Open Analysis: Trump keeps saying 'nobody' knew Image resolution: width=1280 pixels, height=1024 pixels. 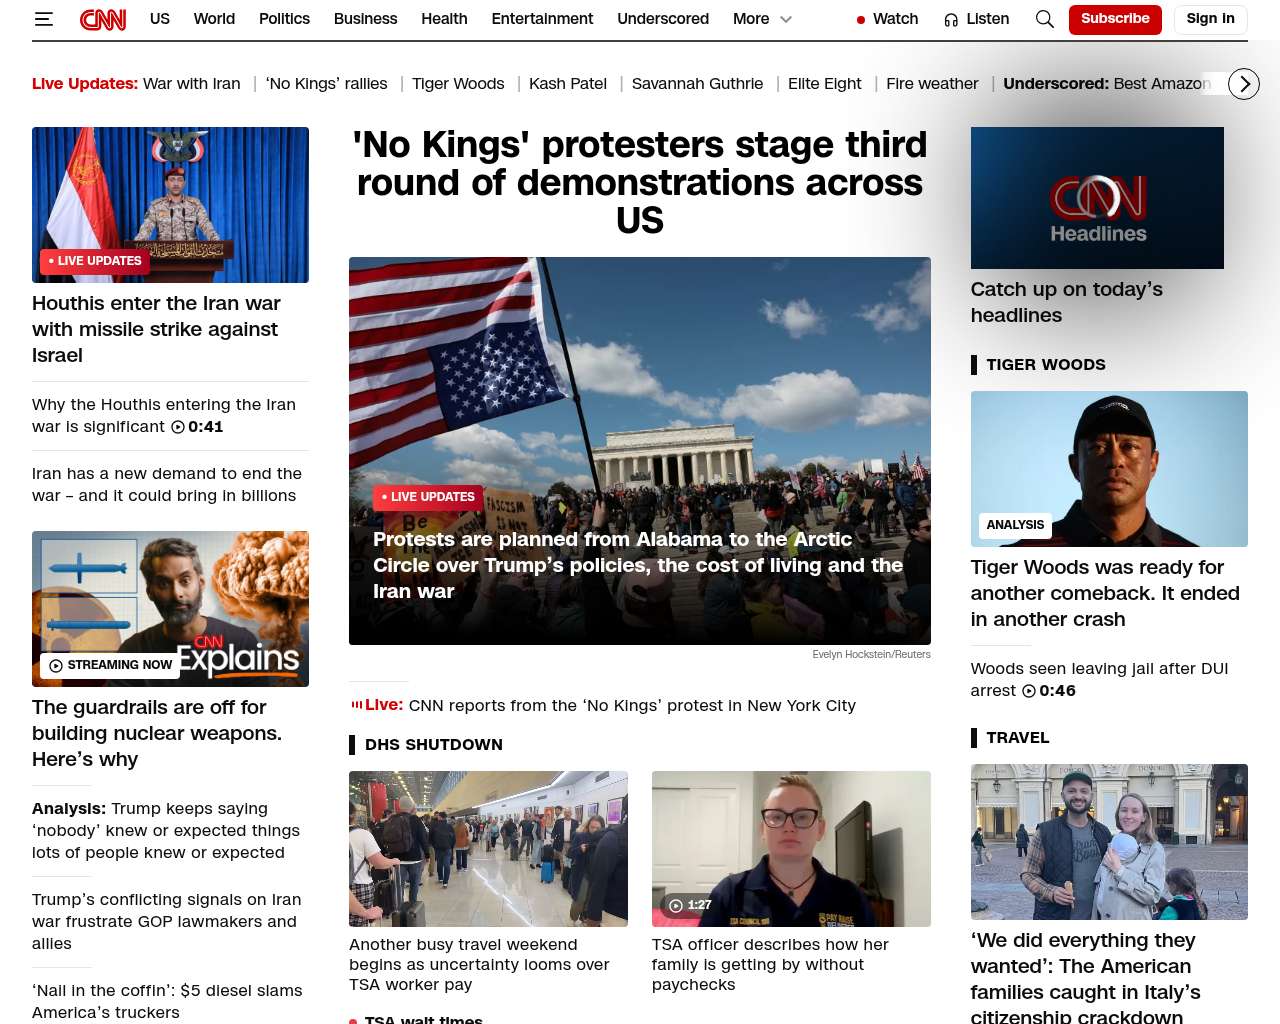[166, 831]
